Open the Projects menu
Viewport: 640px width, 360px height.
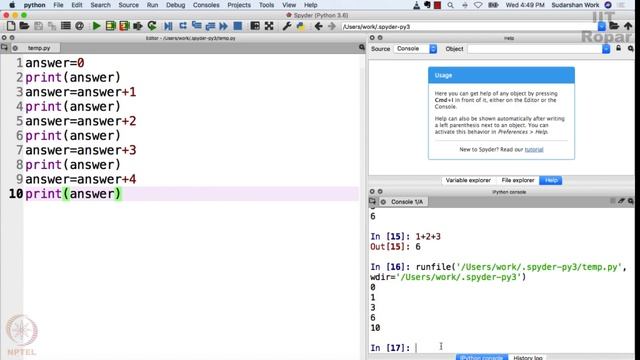pos(239,5)
